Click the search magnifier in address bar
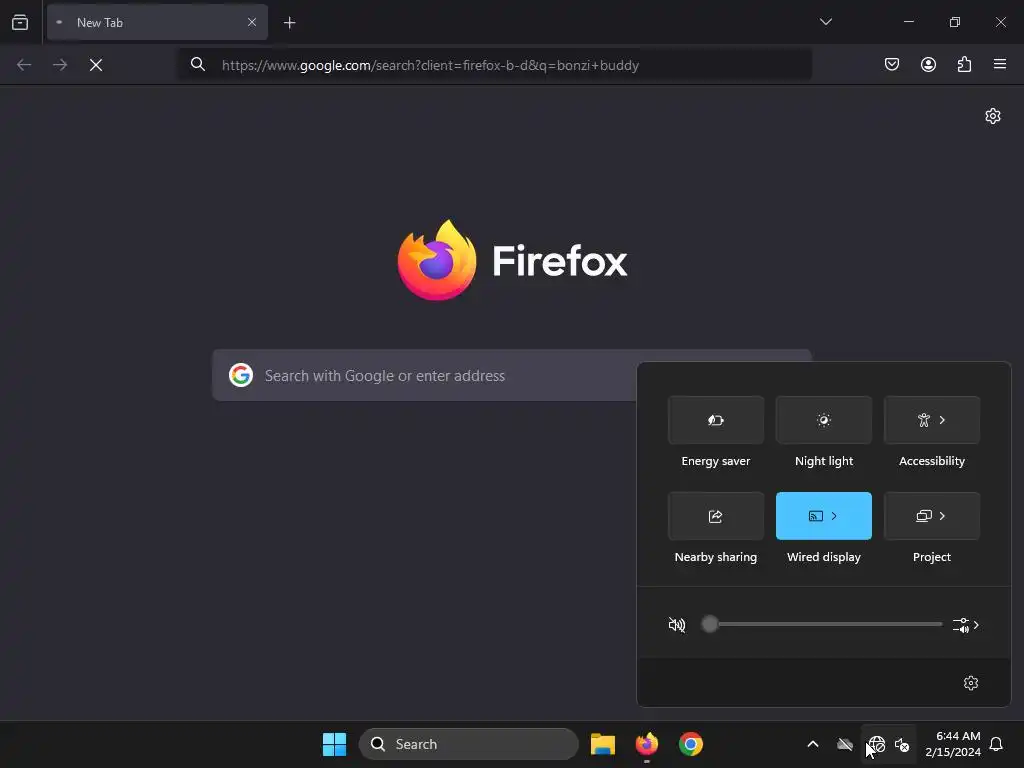Viewport: 1024px width, 768px height. point(198,64)
